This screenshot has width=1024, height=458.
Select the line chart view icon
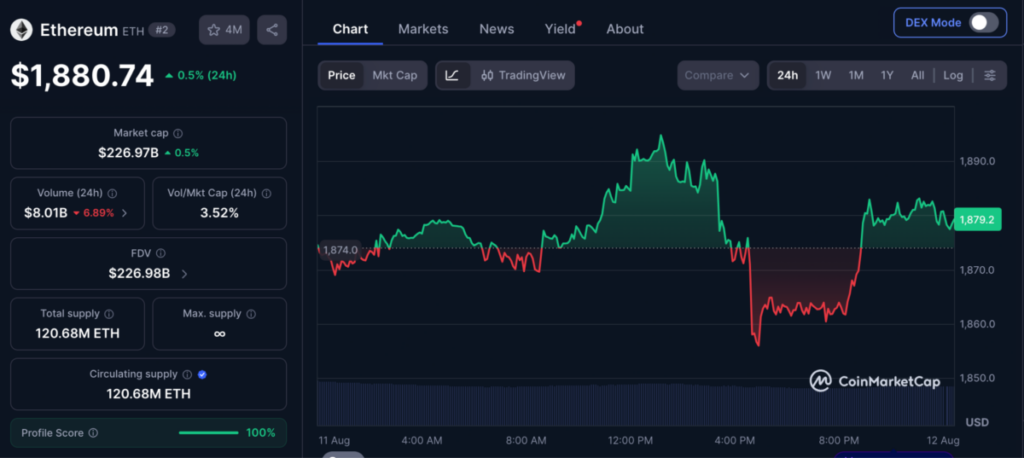(452, 75)
